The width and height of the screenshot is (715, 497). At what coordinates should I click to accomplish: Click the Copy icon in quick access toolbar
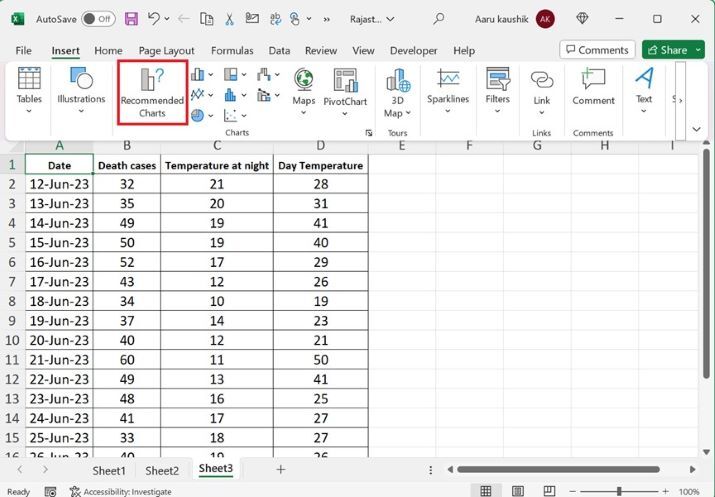(207, 19)
